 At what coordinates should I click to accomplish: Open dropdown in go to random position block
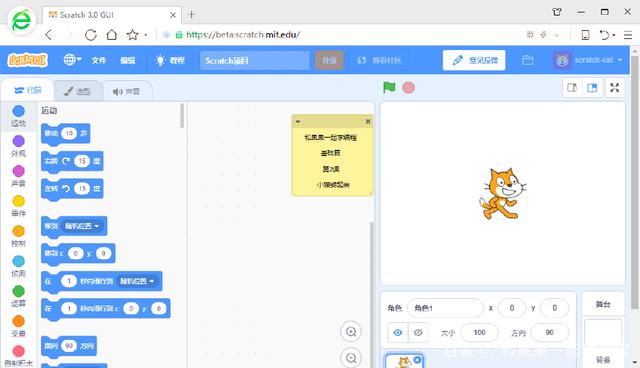pos(82,226)
